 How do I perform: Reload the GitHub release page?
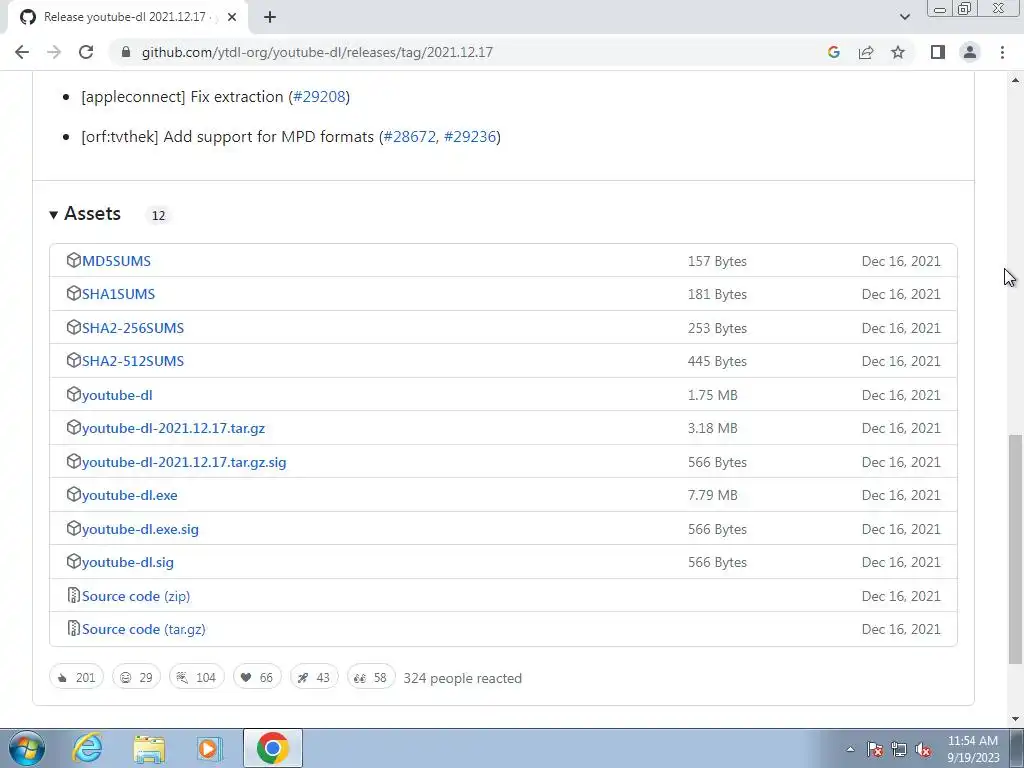[x=86, y=52]
